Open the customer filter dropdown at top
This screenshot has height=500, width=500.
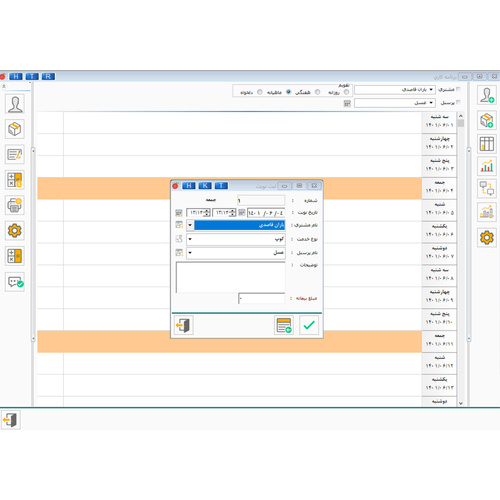(x=431, y=90)
